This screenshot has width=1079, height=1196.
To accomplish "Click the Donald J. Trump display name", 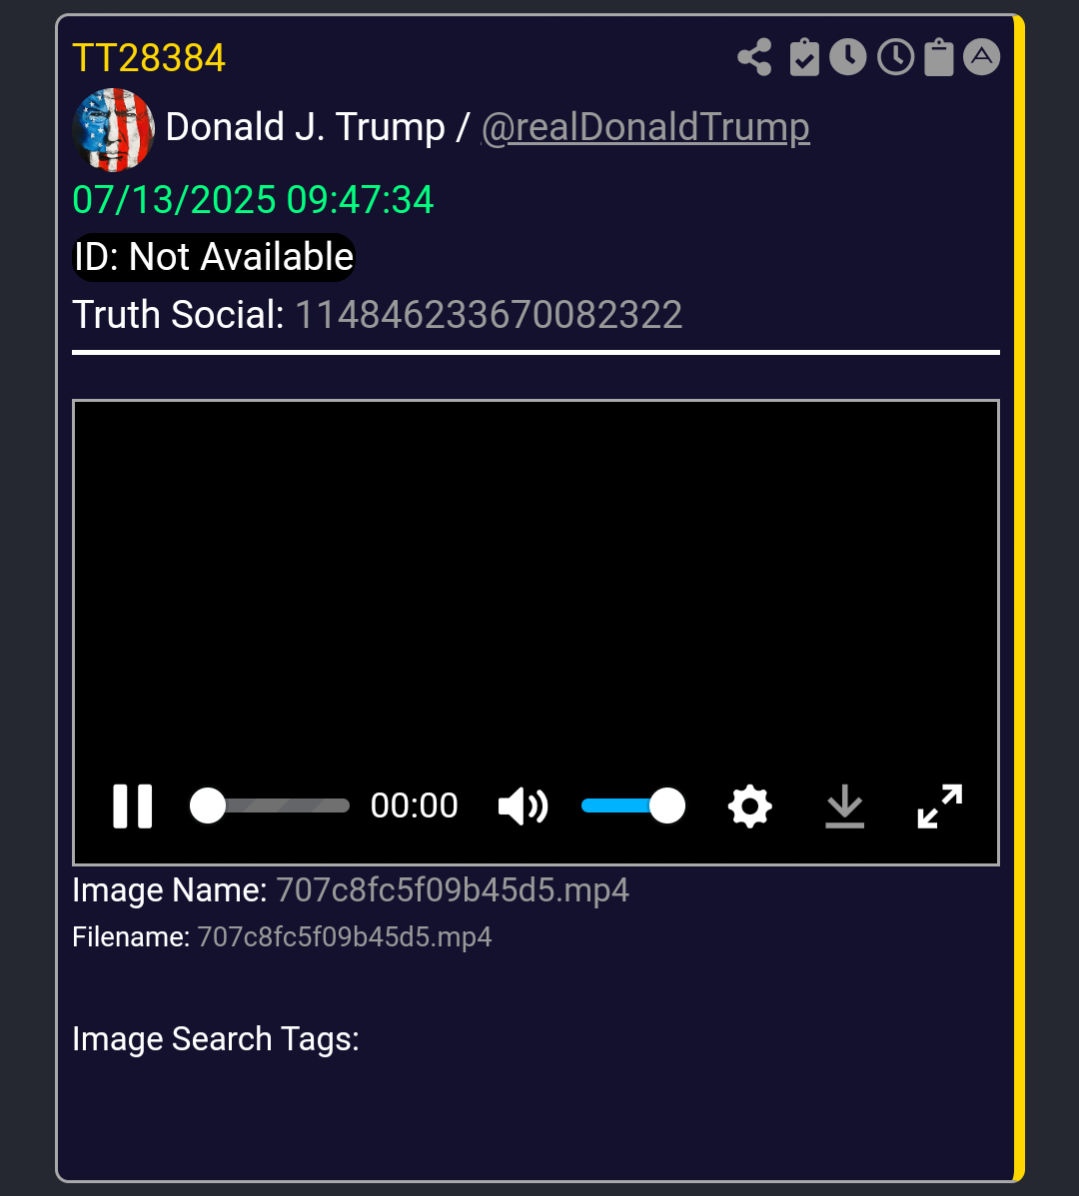I will [x=305, y=127].
